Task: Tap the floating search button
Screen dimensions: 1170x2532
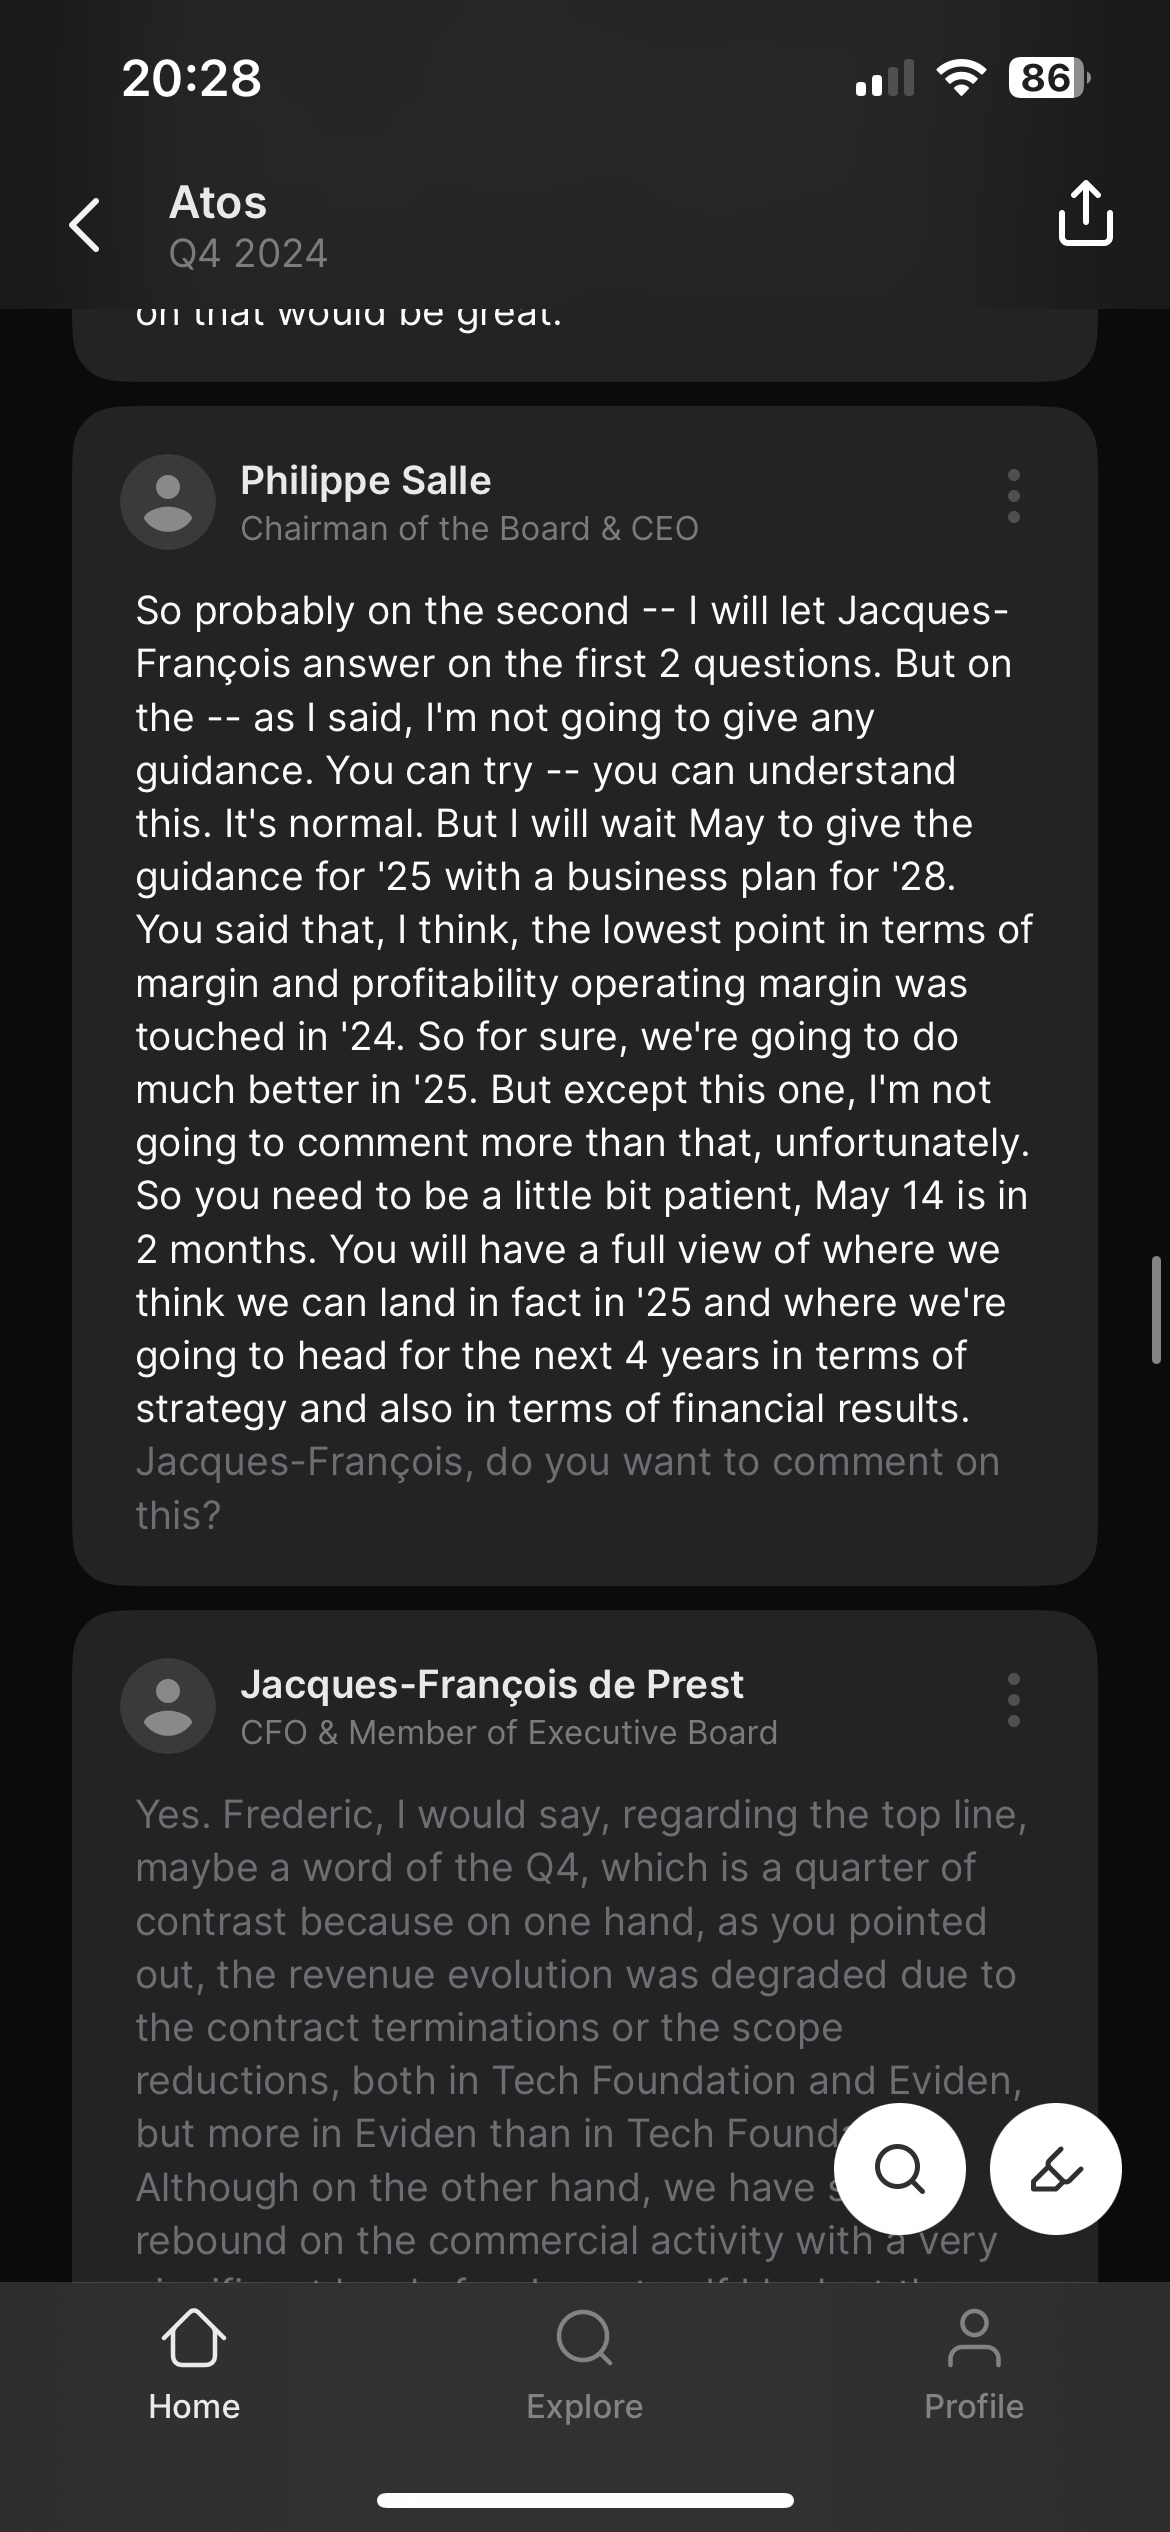Action: tap(899, 2170)
